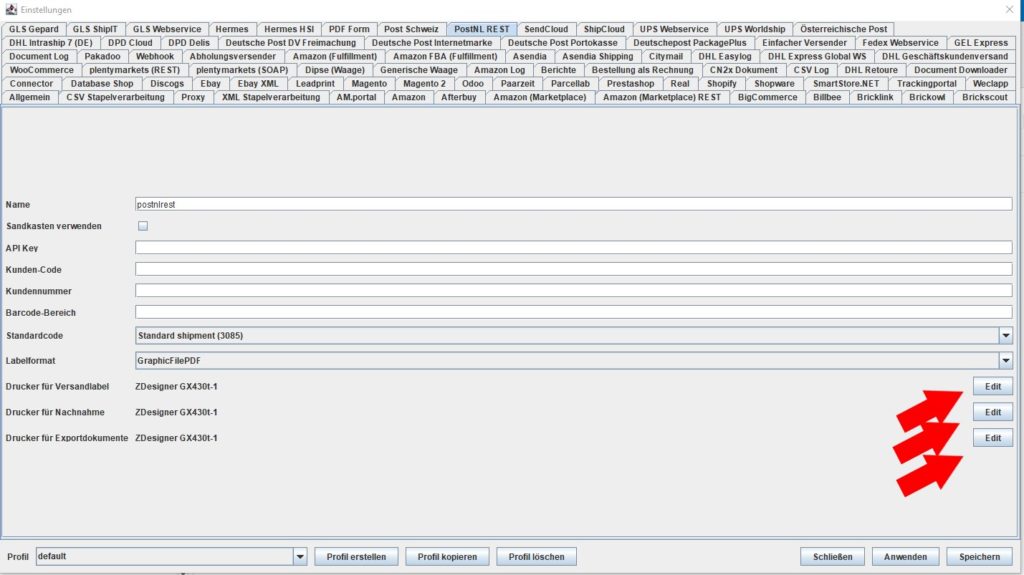Screen dimensions: 1024x575
Task: Open the Brickscout tab
Action: 985,97
